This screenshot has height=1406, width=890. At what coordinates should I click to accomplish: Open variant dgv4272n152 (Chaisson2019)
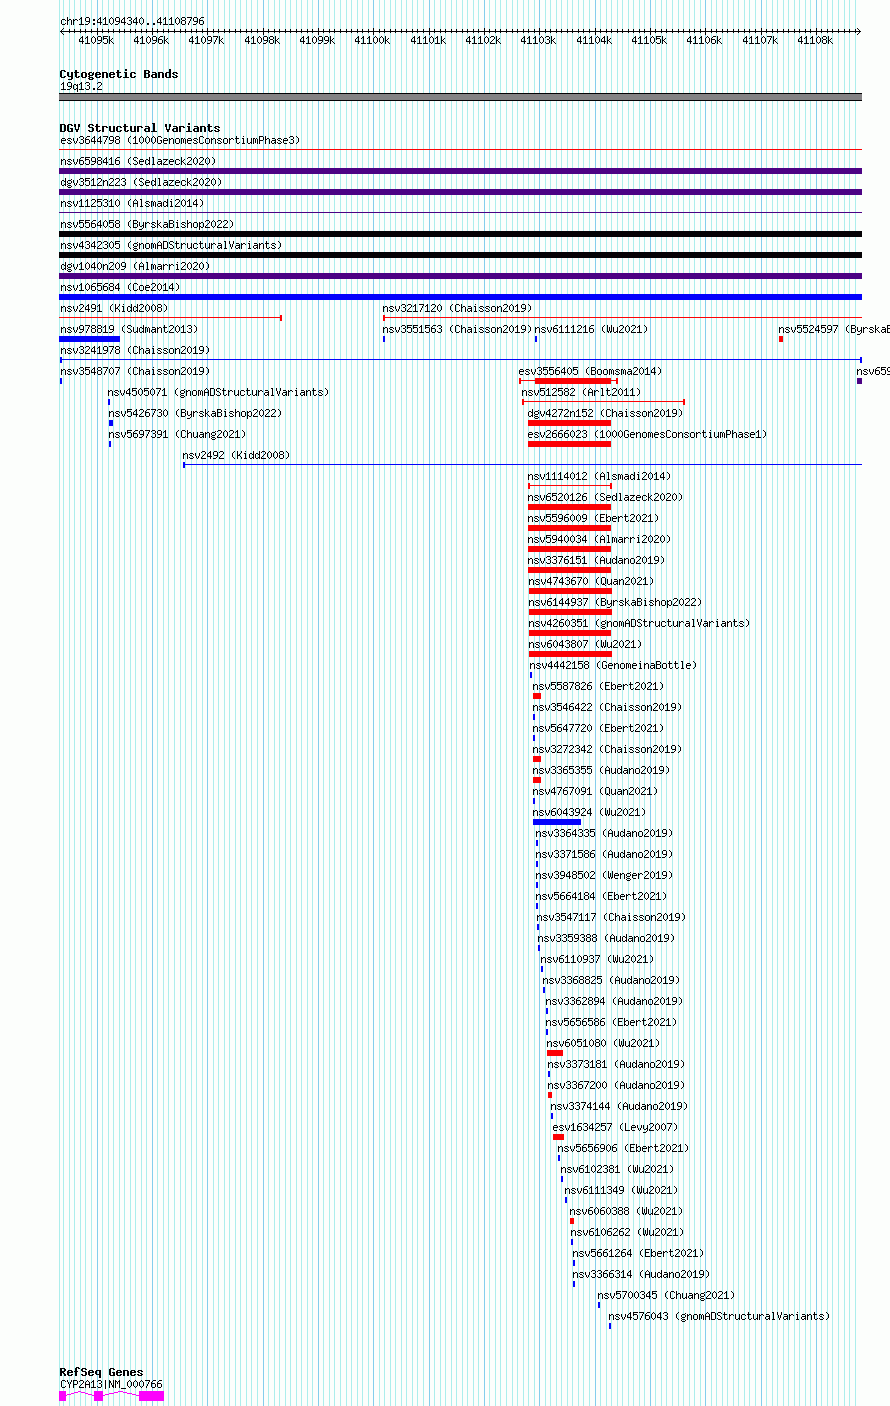pos(605,413)
